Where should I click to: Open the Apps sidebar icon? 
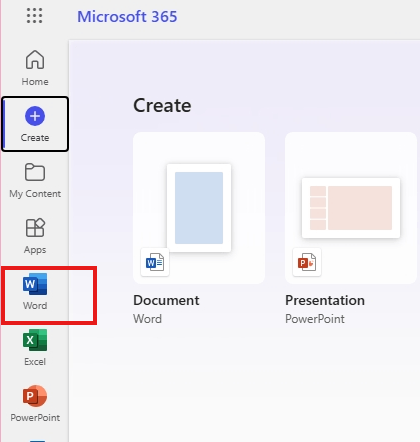[35, 227]
